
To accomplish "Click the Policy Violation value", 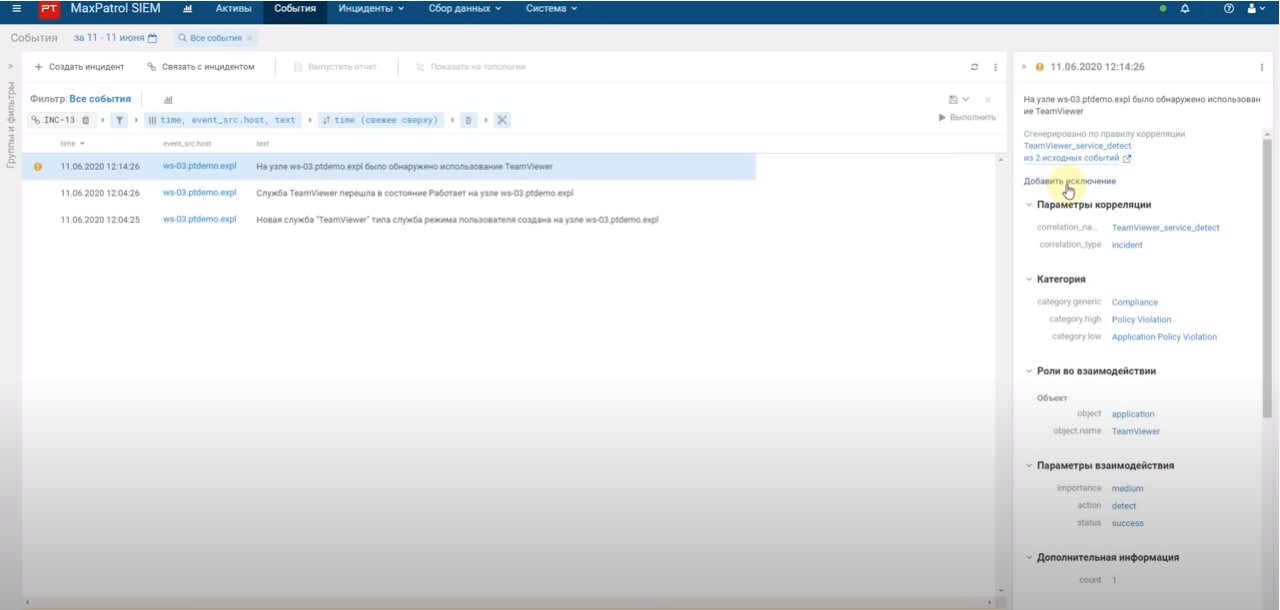I will click(1142, 320).
